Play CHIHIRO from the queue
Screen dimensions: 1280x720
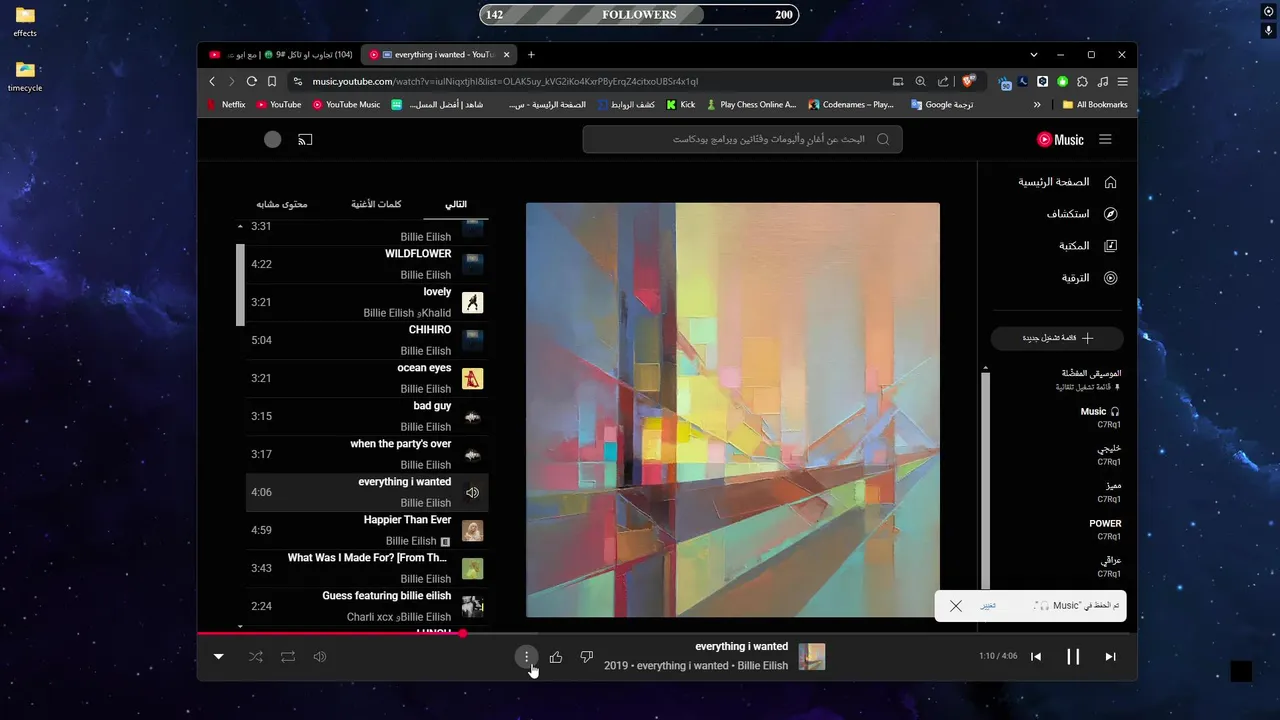[x=367, y=340]
